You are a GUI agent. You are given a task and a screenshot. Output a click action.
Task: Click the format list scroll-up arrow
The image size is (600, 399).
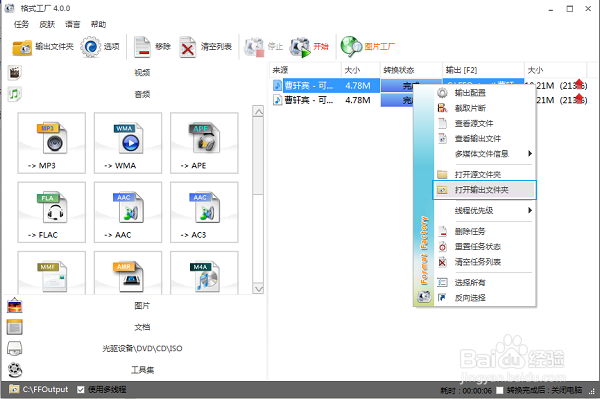coord(259,111)
